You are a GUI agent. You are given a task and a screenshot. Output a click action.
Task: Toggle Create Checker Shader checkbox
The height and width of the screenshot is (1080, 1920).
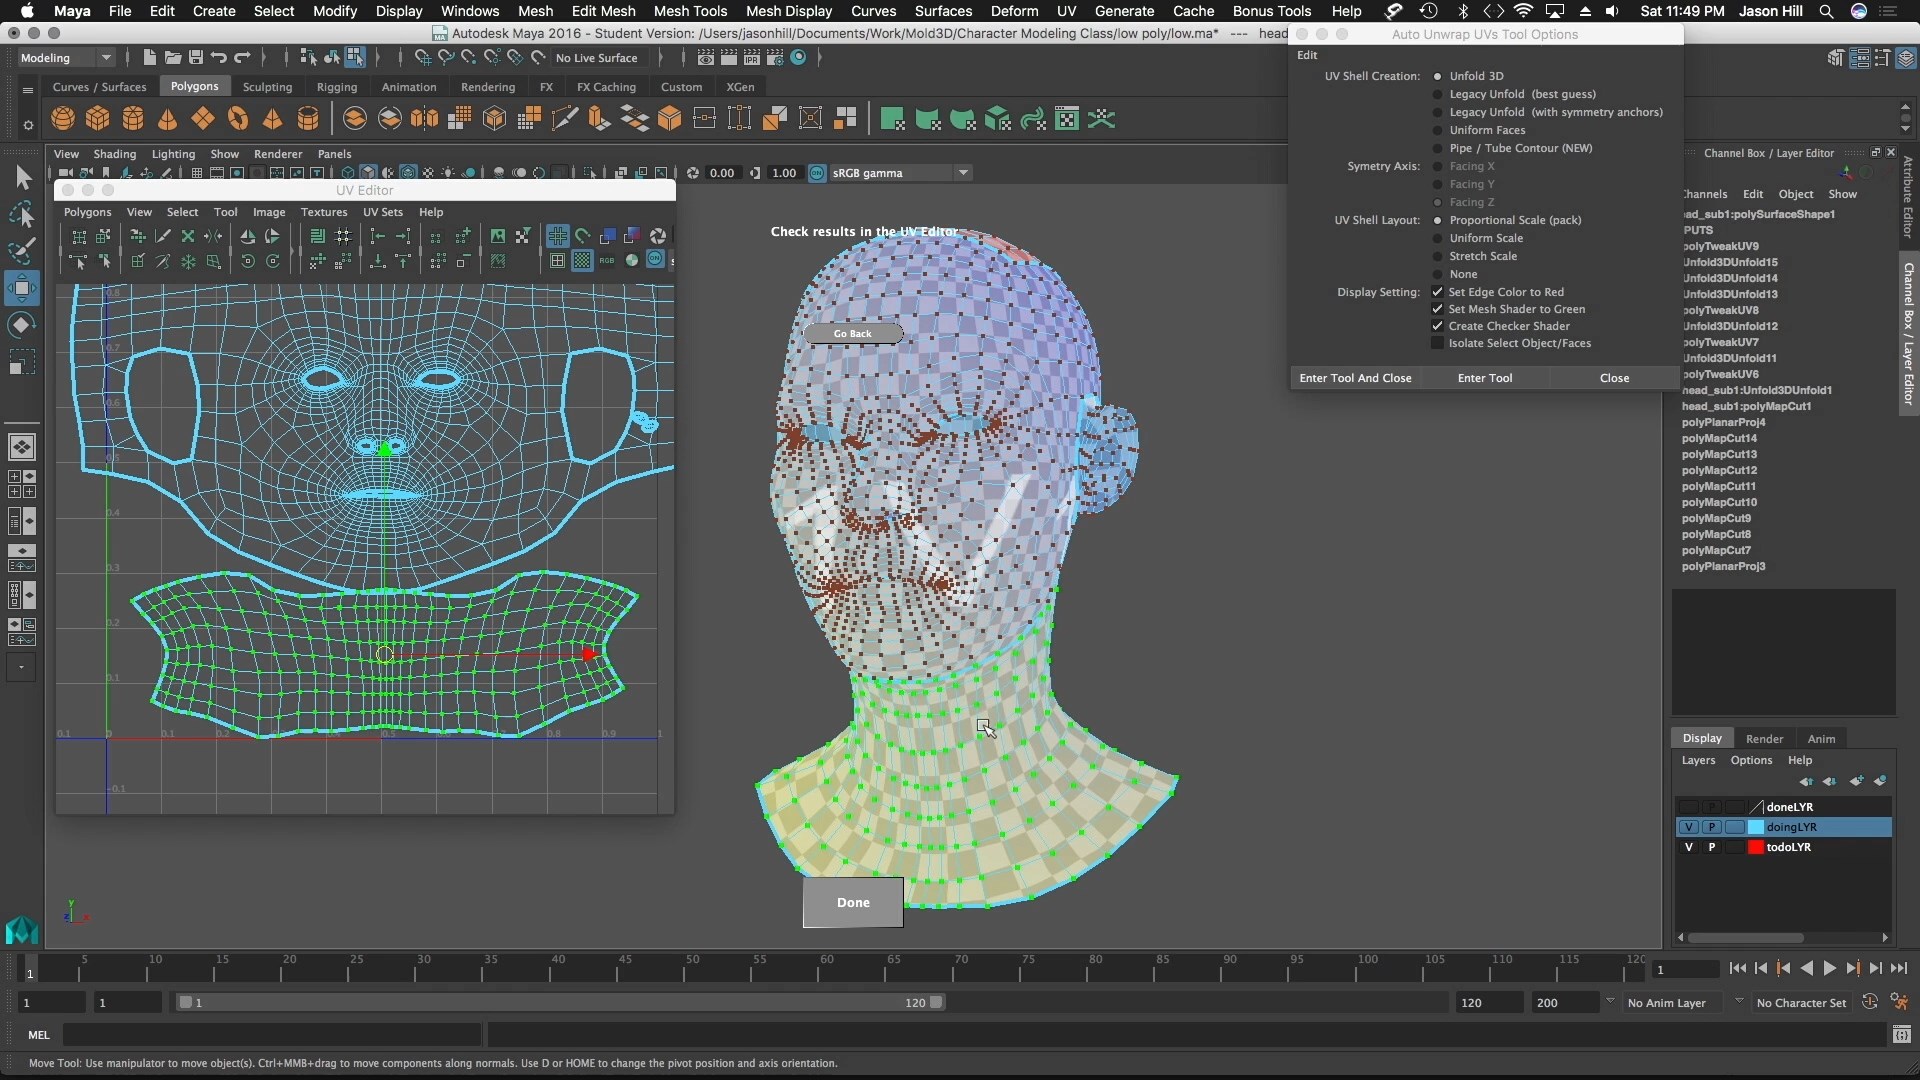click(1438, 326)
